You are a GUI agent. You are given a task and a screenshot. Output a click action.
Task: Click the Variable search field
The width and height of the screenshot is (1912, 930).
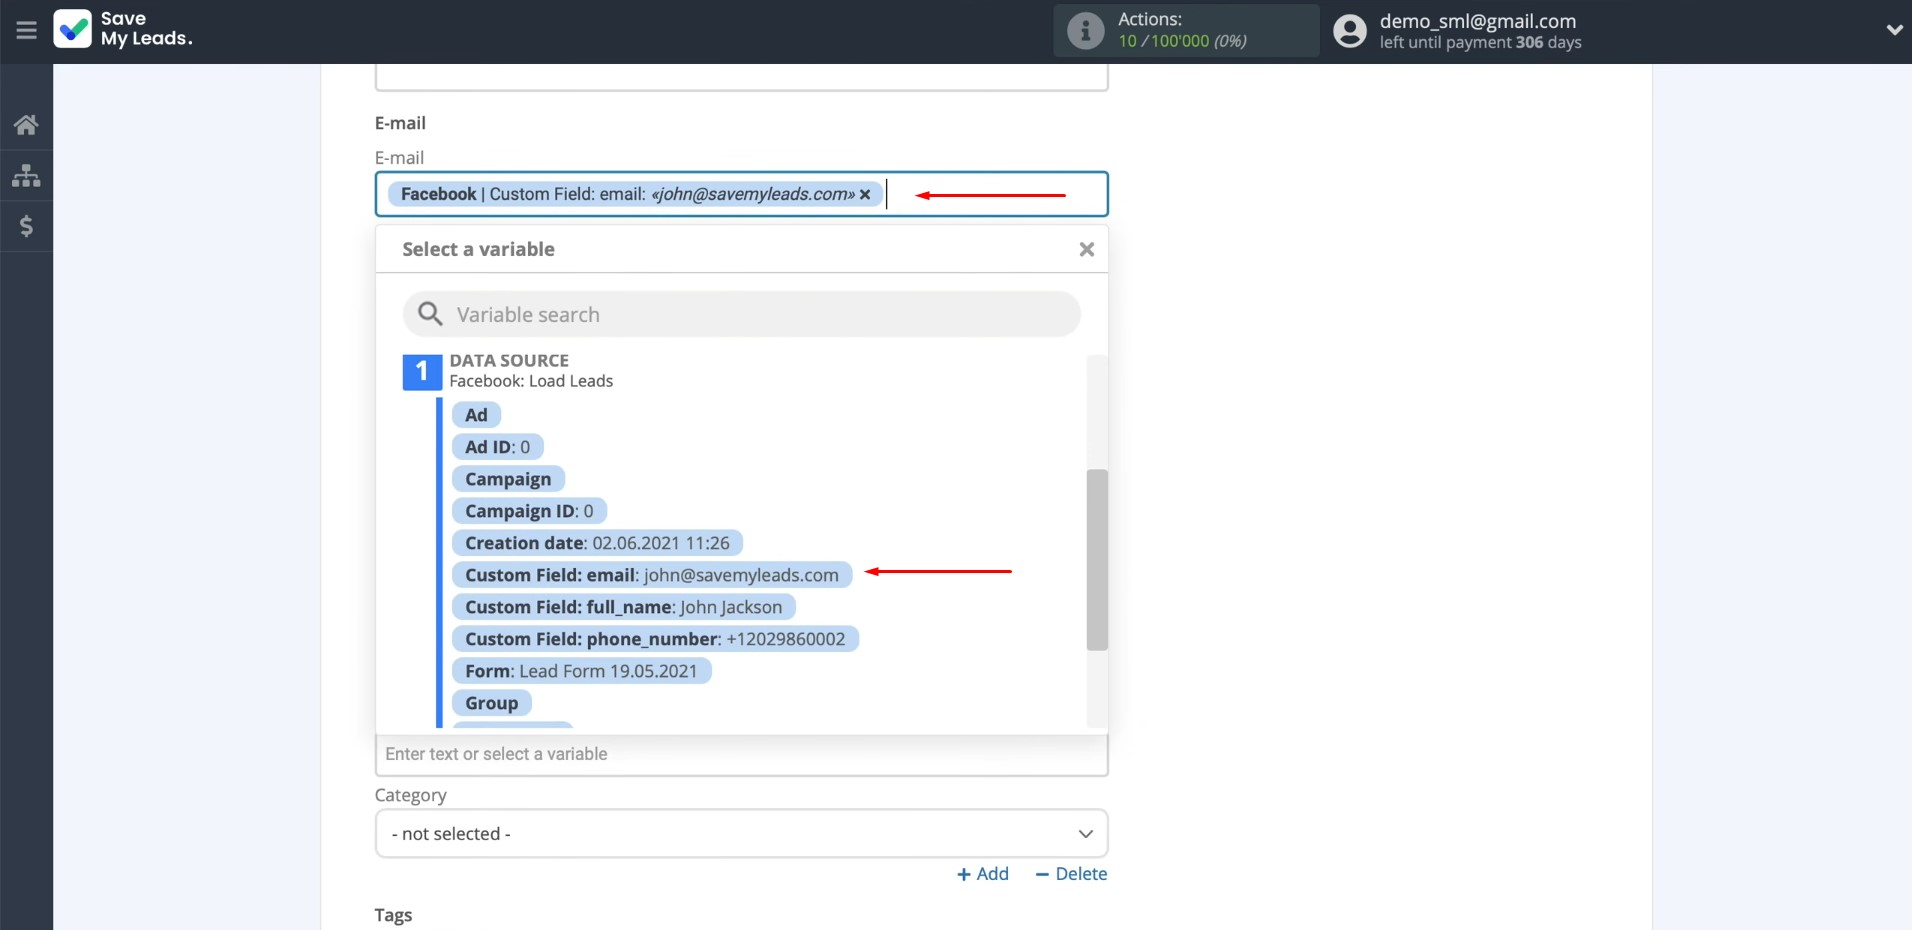coord(741,314)
